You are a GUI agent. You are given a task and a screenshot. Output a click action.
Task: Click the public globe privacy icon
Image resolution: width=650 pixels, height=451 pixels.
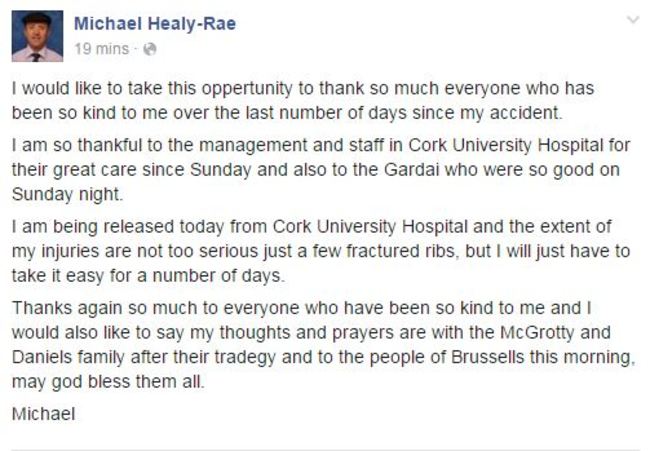click(x=151, y=48)
